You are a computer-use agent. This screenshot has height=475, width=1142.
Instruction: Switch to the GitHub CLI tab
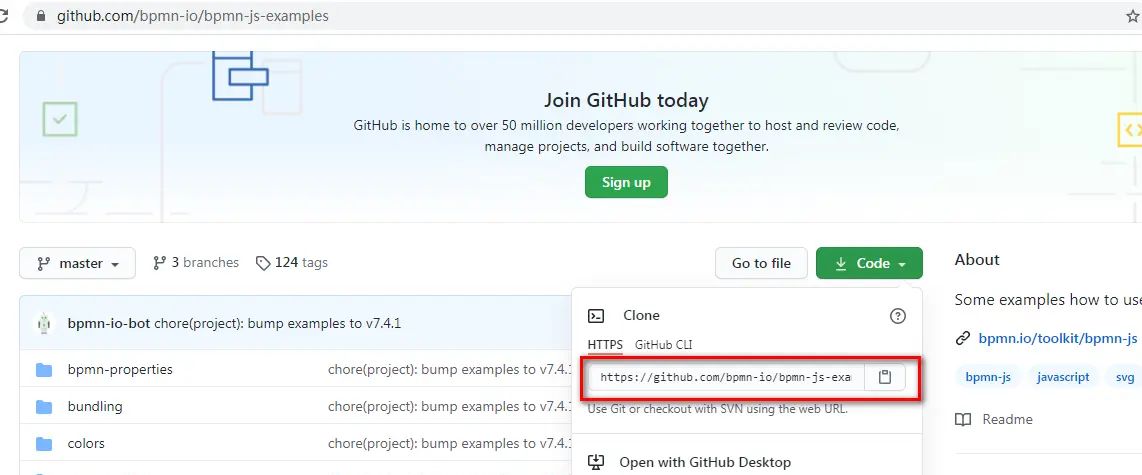click(x=664, y=345)
